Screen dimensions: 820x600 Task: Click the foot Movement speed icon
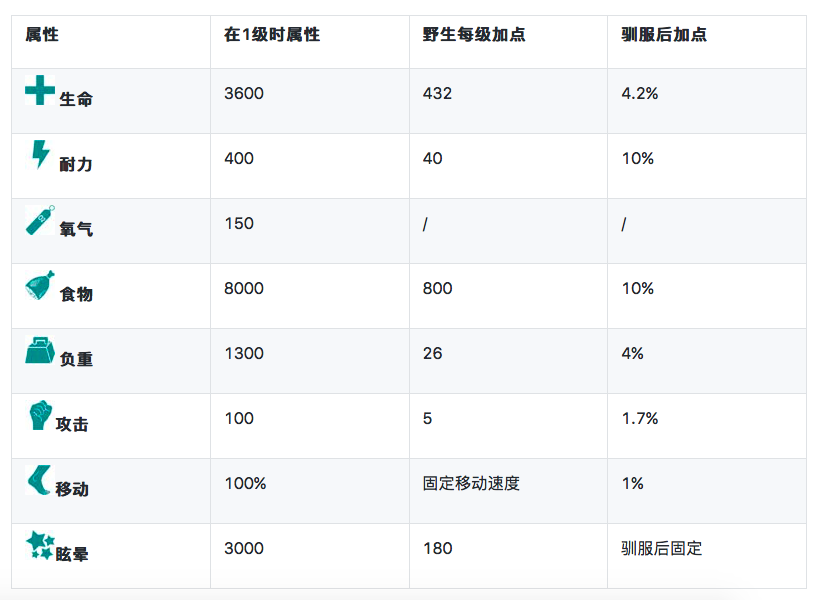(x=39, y=480)
